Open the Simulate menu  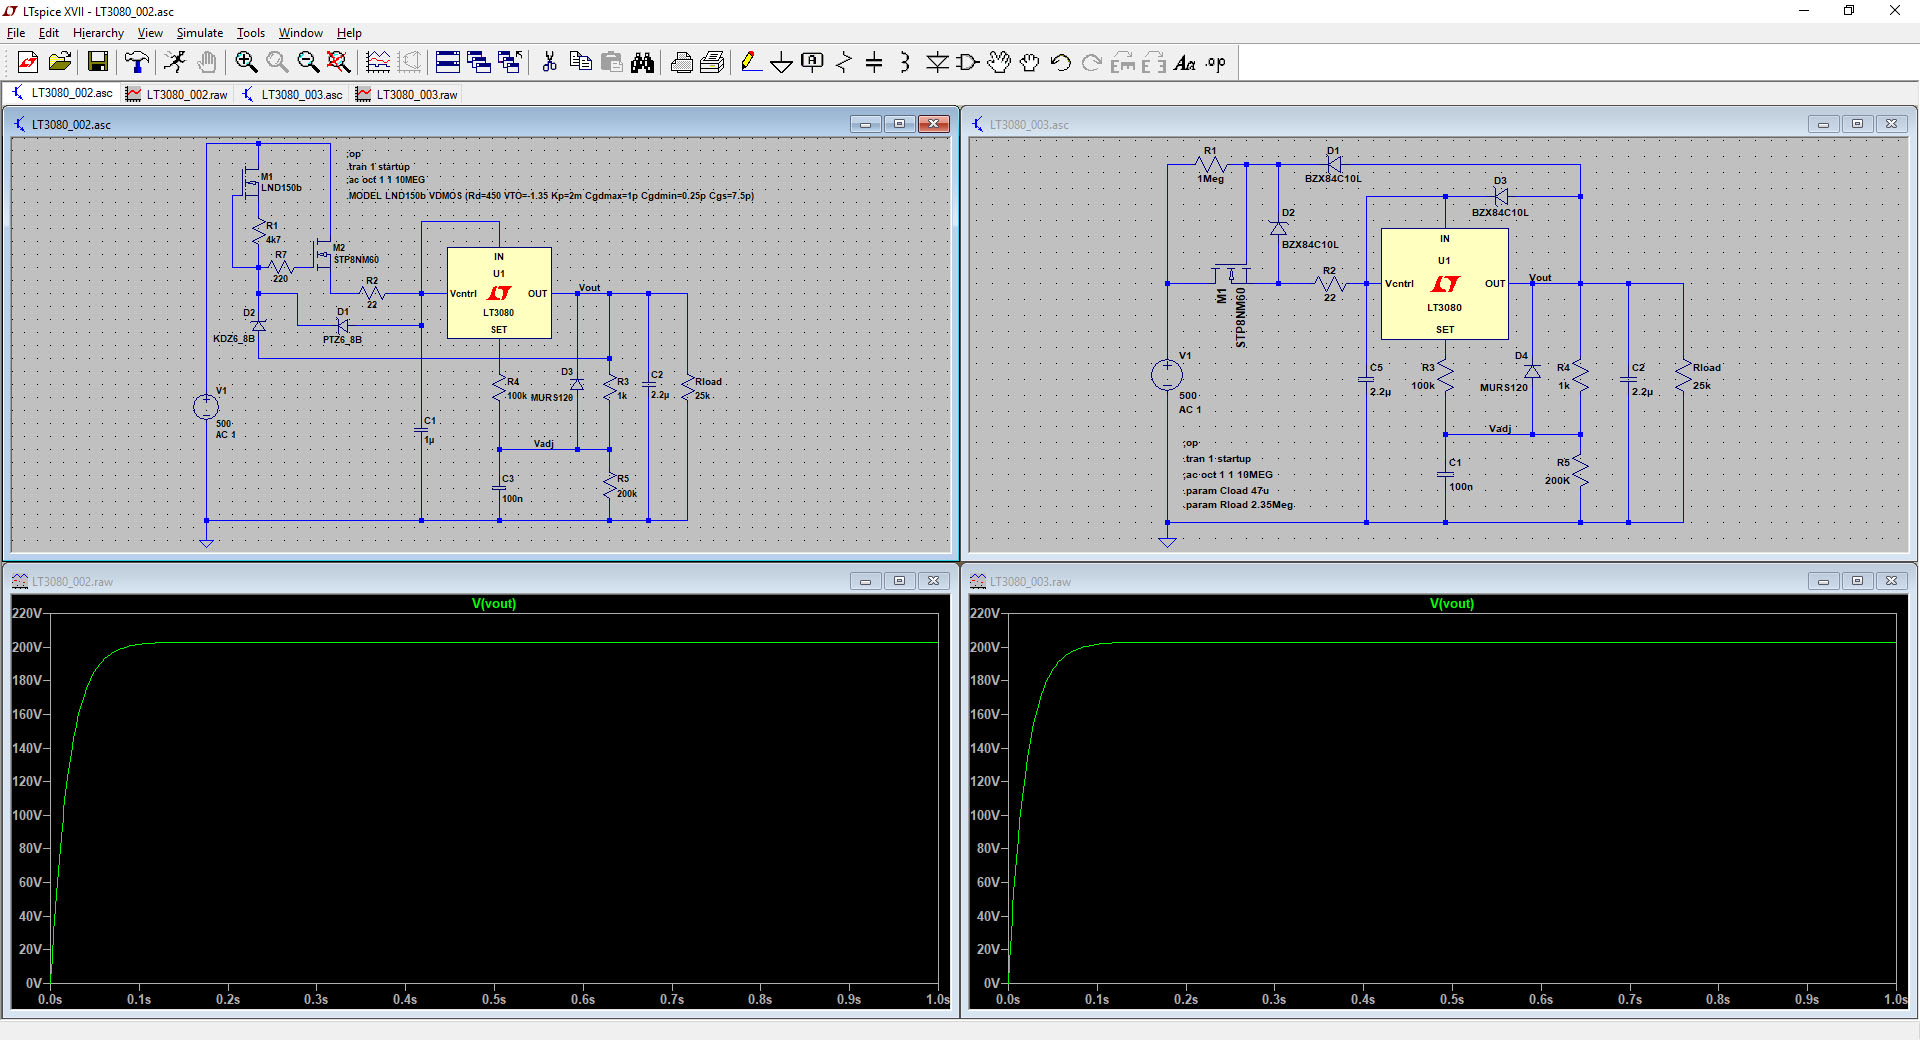click(x=200, y=33)
